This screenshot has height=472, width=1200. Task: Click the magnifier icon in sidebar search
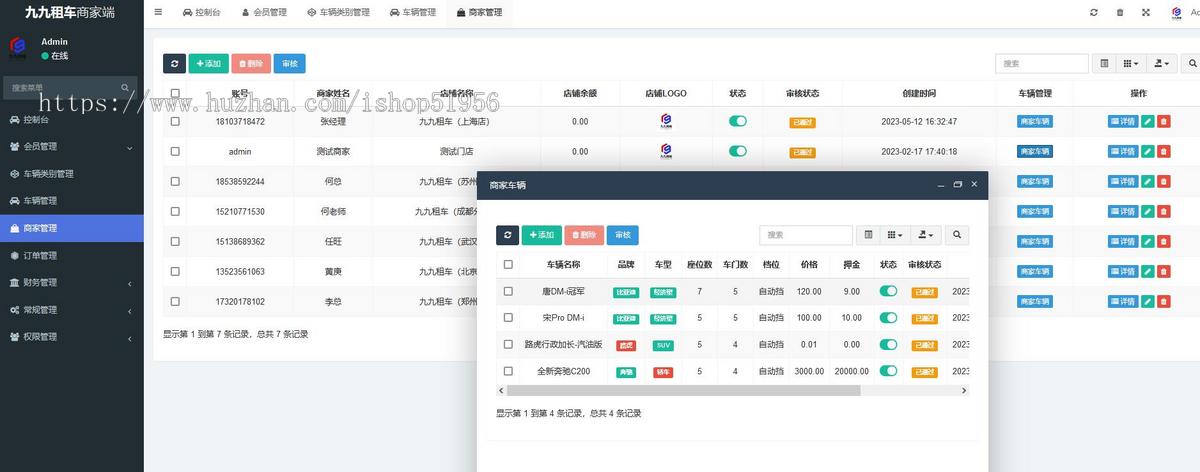pos(126,88)
